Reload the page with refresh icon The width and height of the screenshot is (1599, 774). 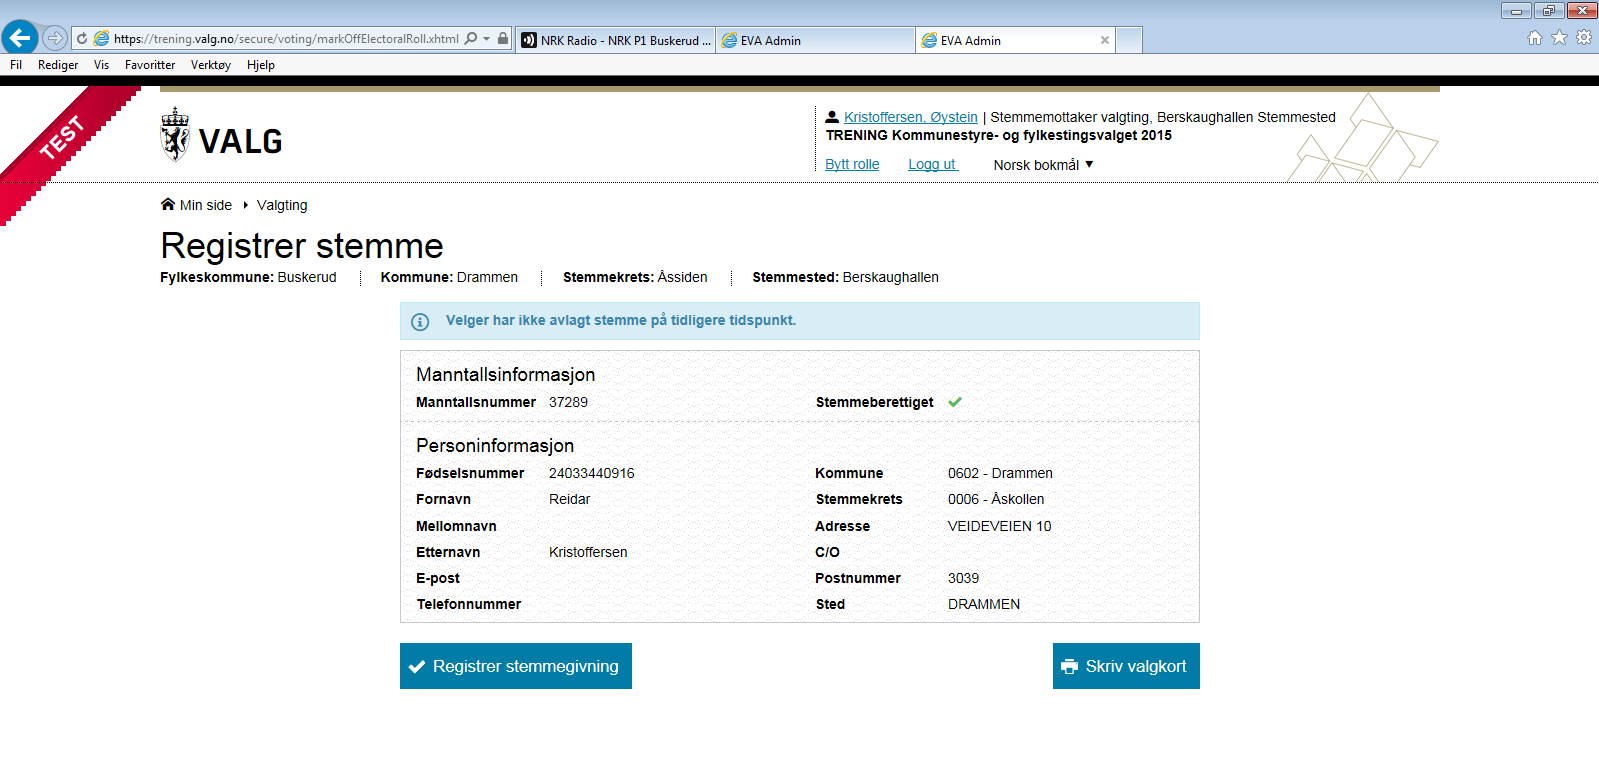click(82, 39)
